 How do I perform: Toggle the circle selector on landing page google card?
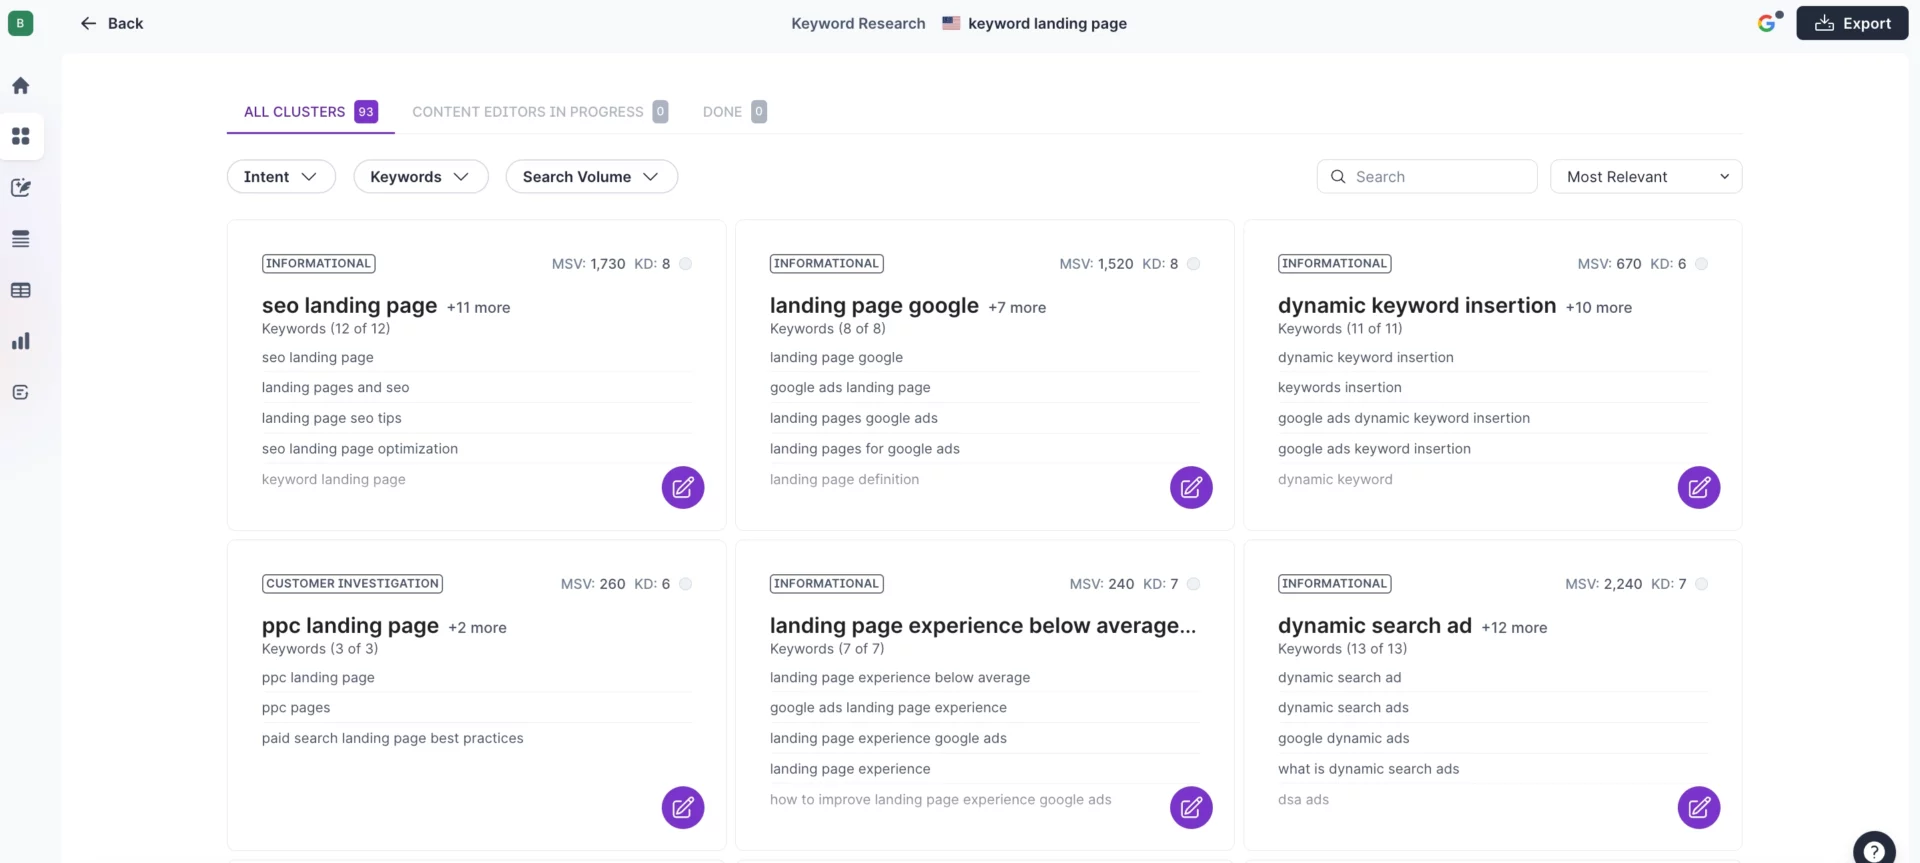1193,264
